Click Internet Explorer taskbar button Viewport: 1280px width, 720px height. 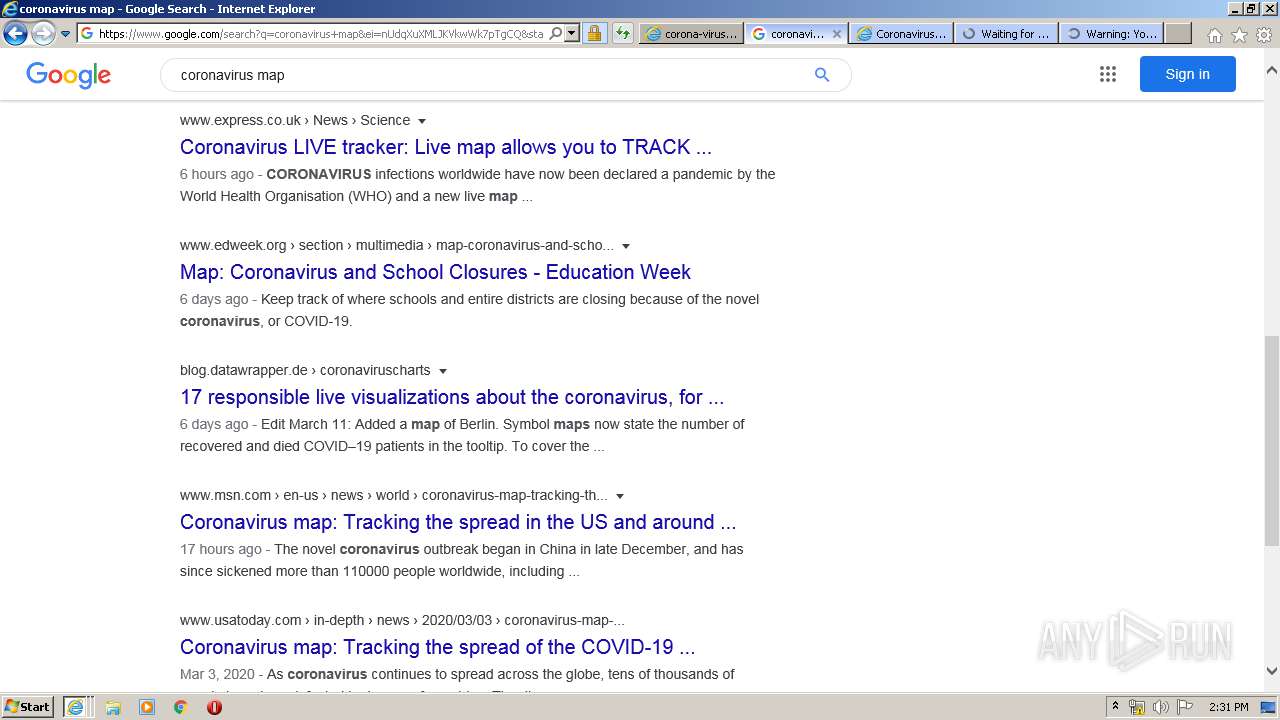[x=78, y=707]
